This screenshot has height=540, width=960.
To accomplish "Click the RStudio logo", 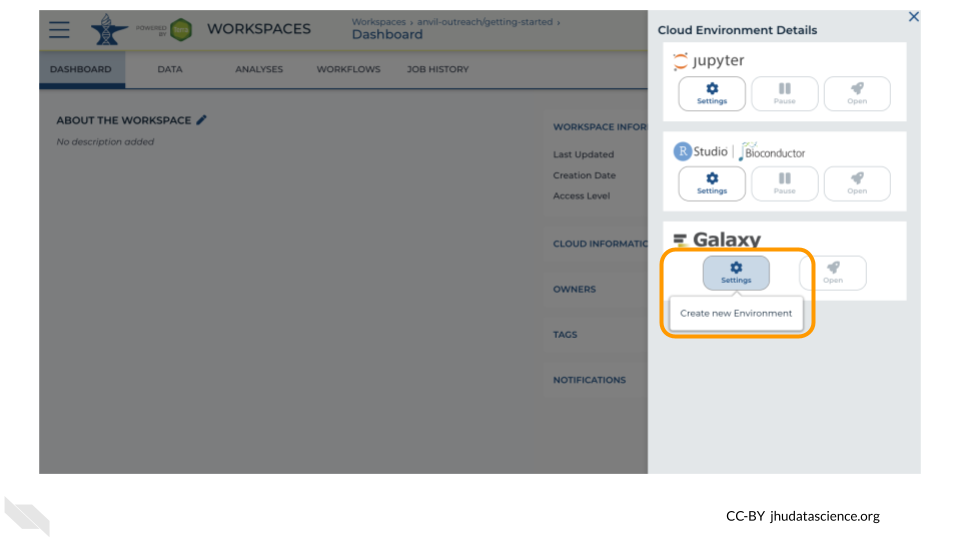I will click(700, 151).
